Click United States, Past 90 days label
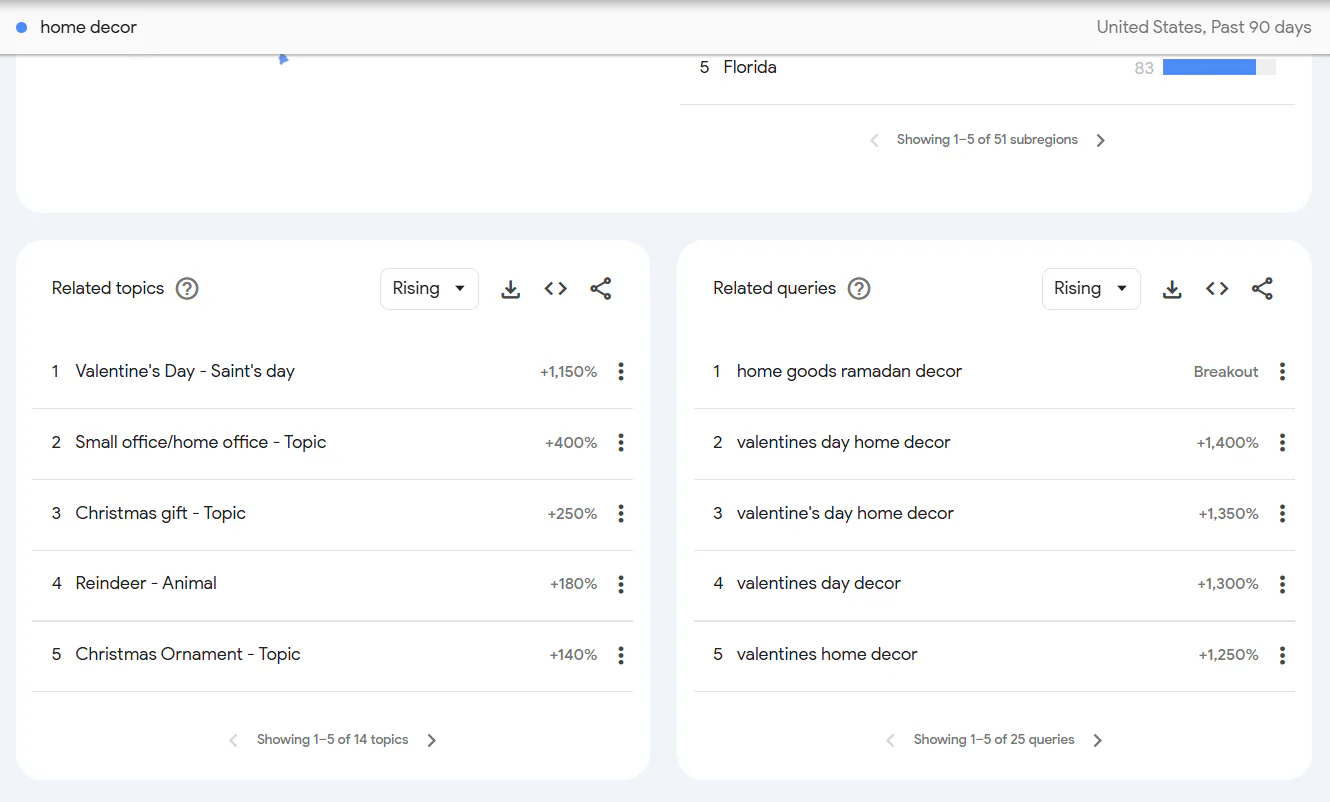The width and height of the screenshot is (1330, 802). tap(1204, 27)
